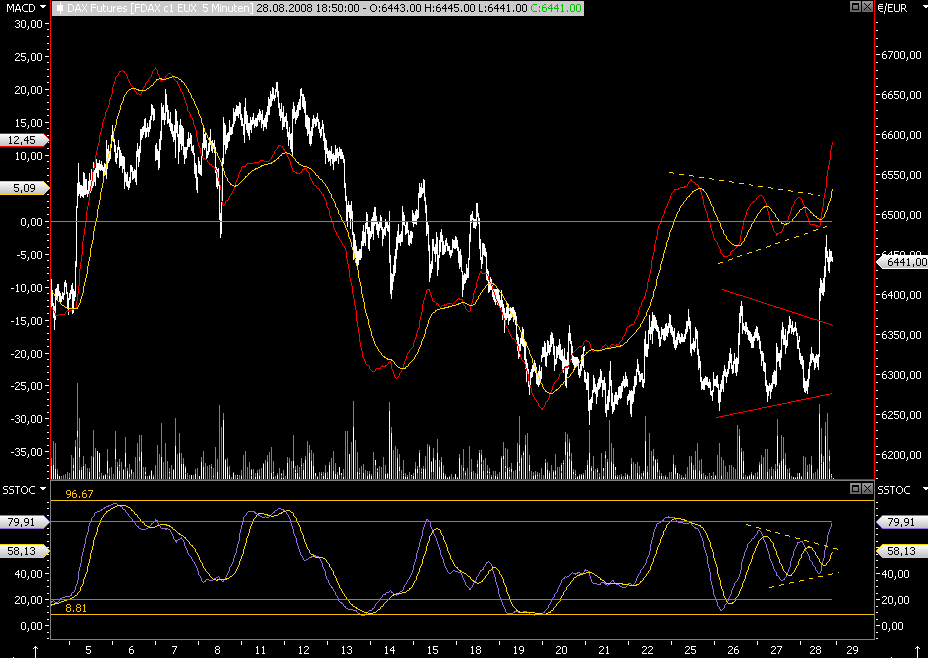Image resolution: width=928 pixels, height=658 pixels.
Task: Maximize the main DAX Futures chart panel
Action: click(855, 7)
